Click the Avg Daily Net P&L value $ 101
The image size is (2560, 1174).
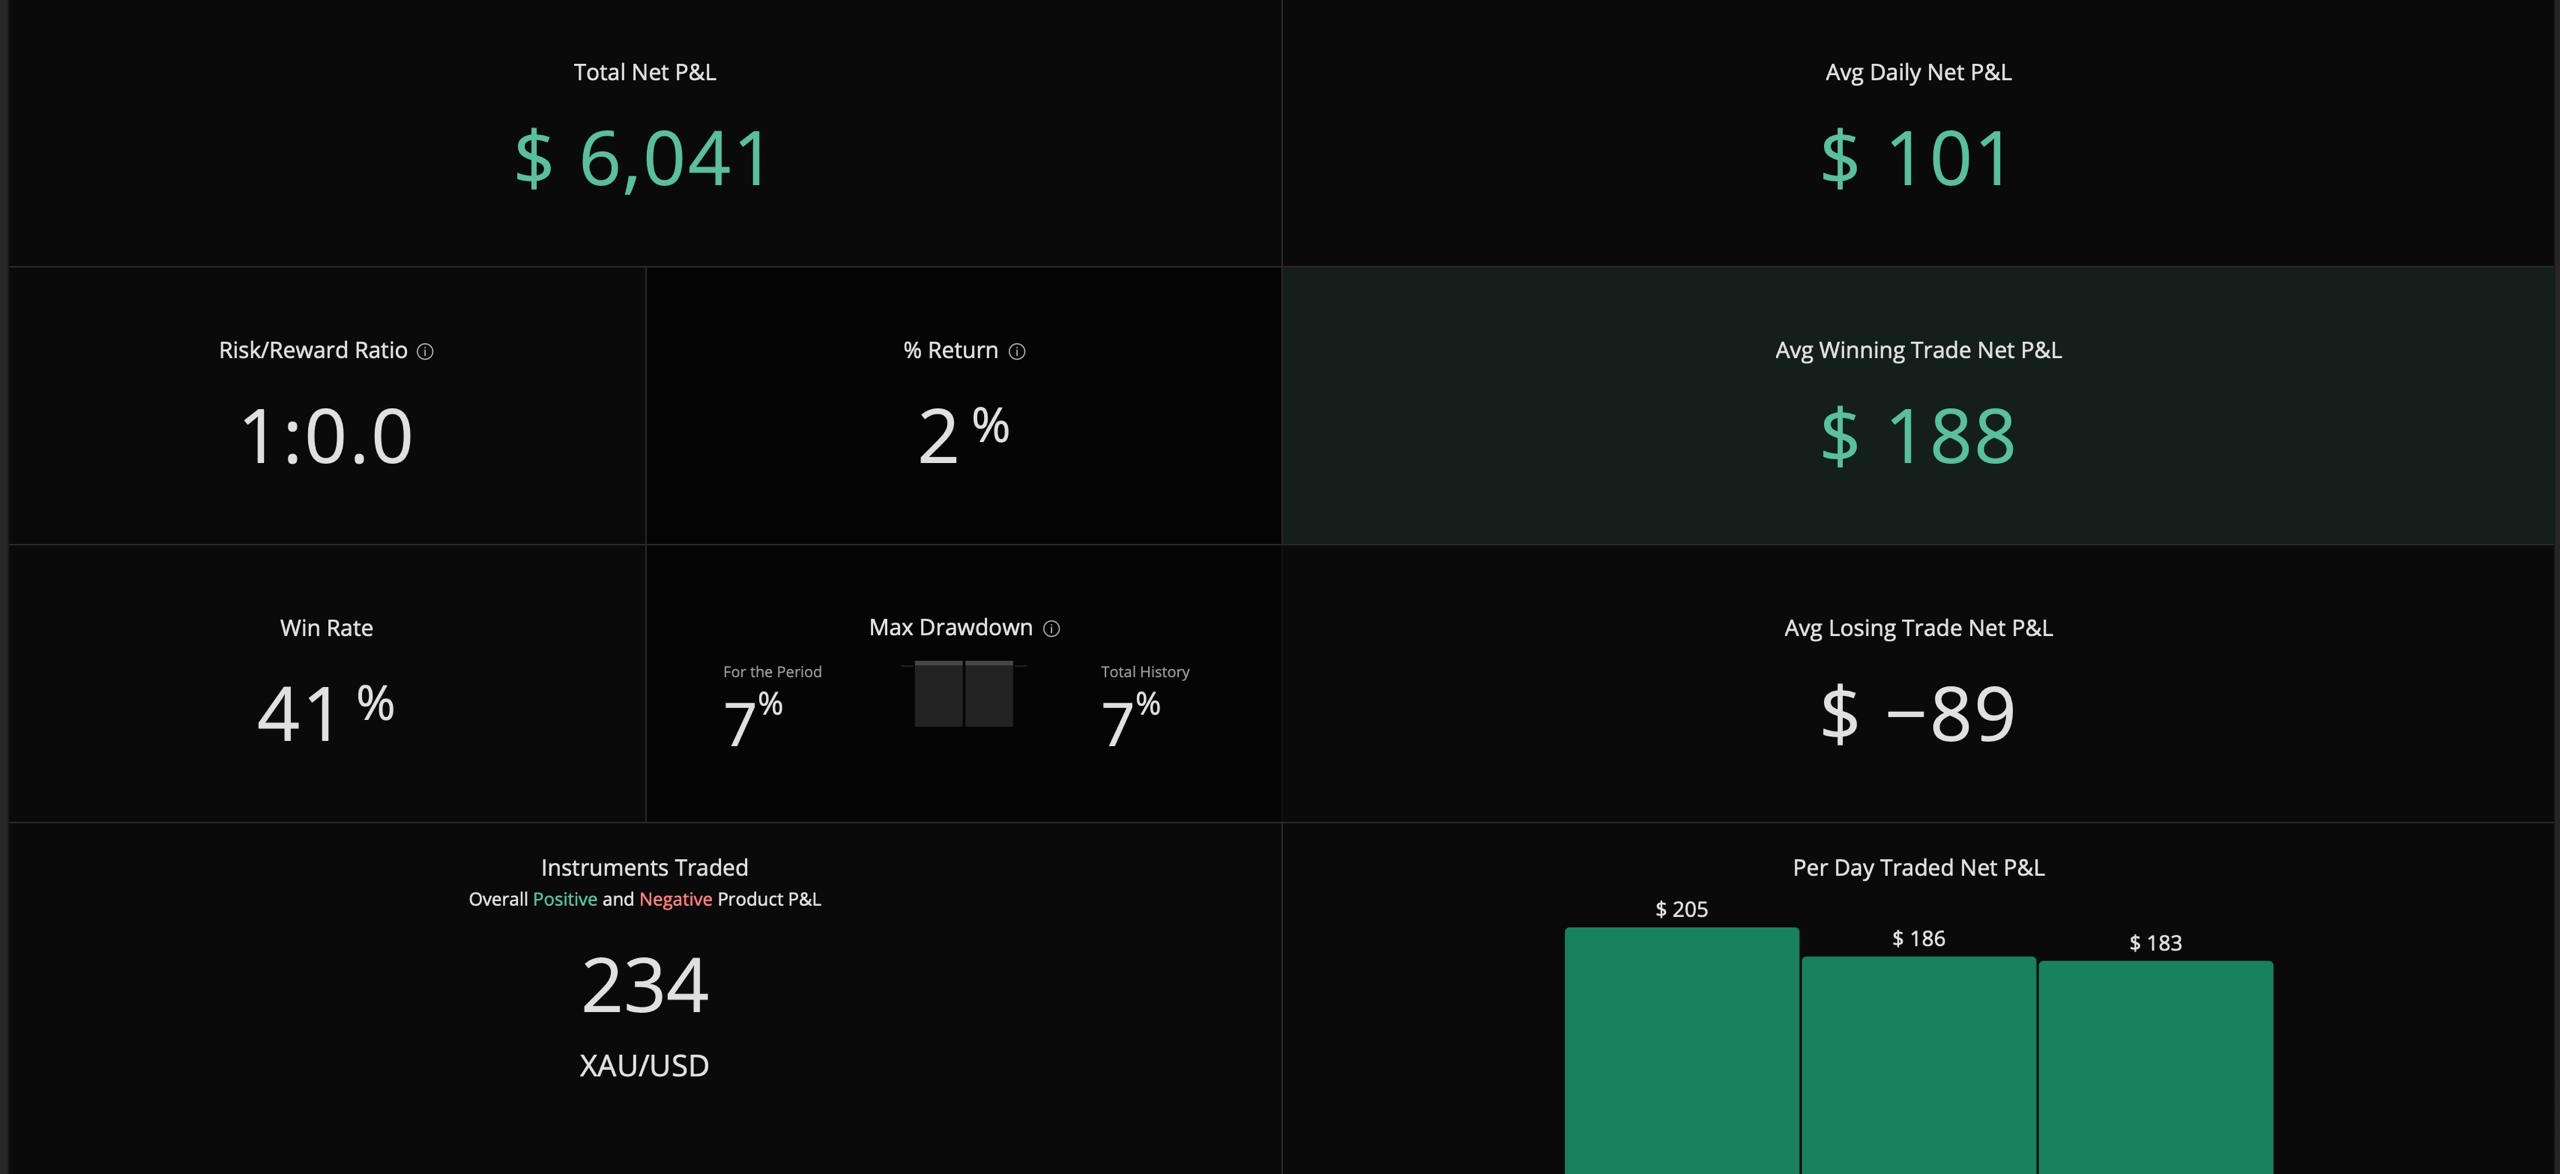pos(1916,158)
